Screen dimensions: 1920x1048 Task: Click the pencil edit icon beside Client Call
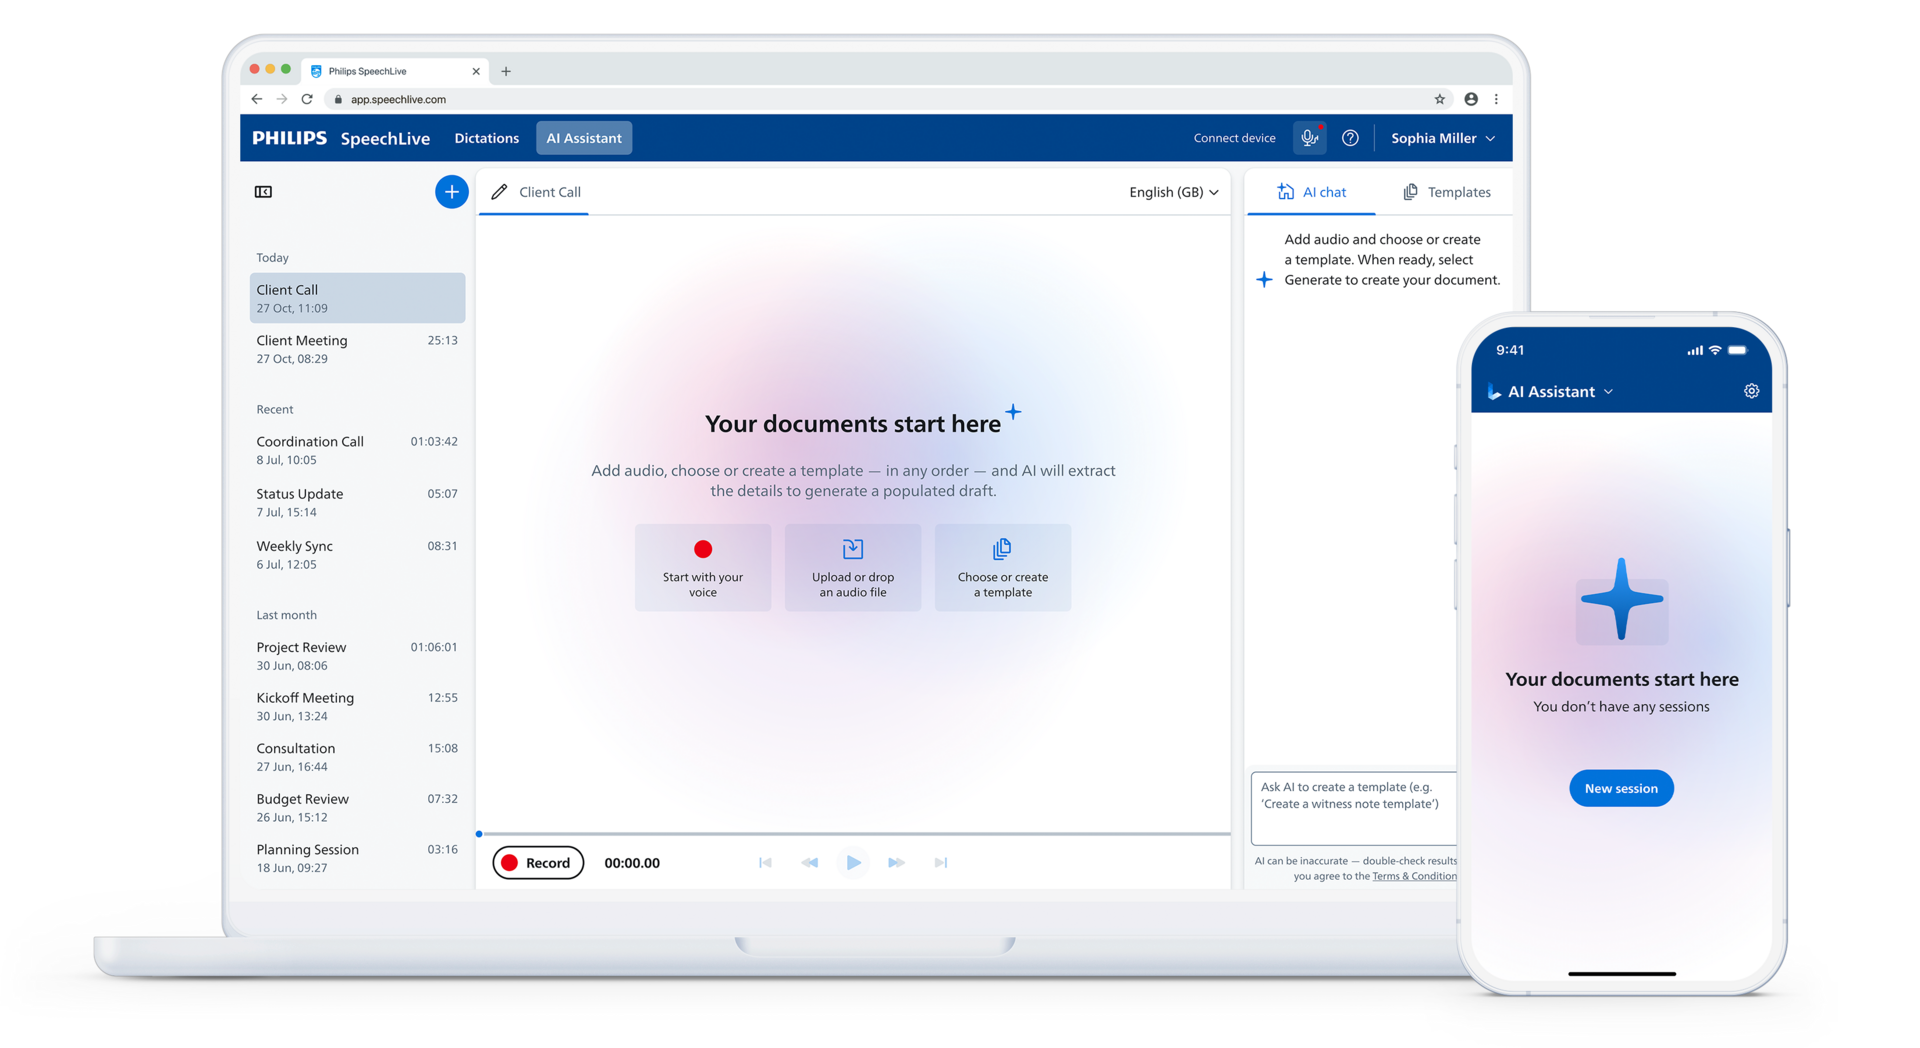[499, 192]
